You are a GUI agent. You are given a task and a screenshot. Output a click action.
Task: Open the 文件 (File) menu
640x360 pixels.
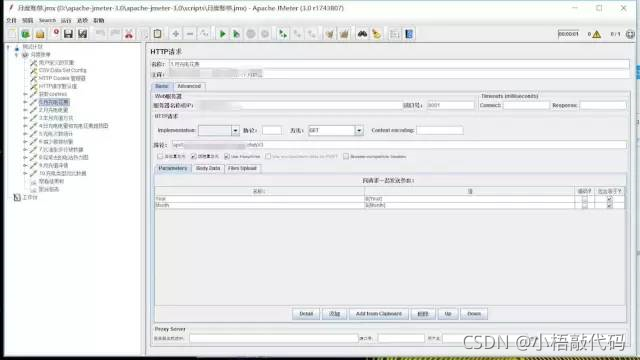click(x=11, y=20)
